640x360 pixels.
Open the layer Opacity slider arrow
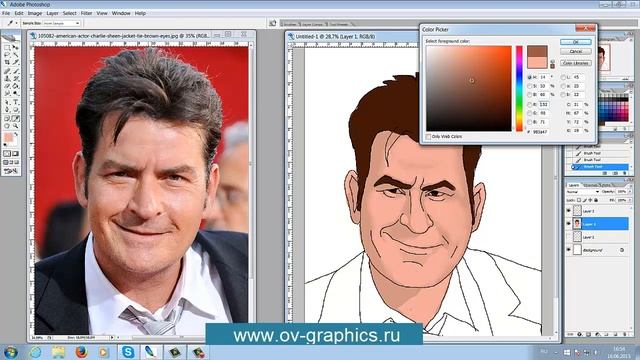(629, 191)
